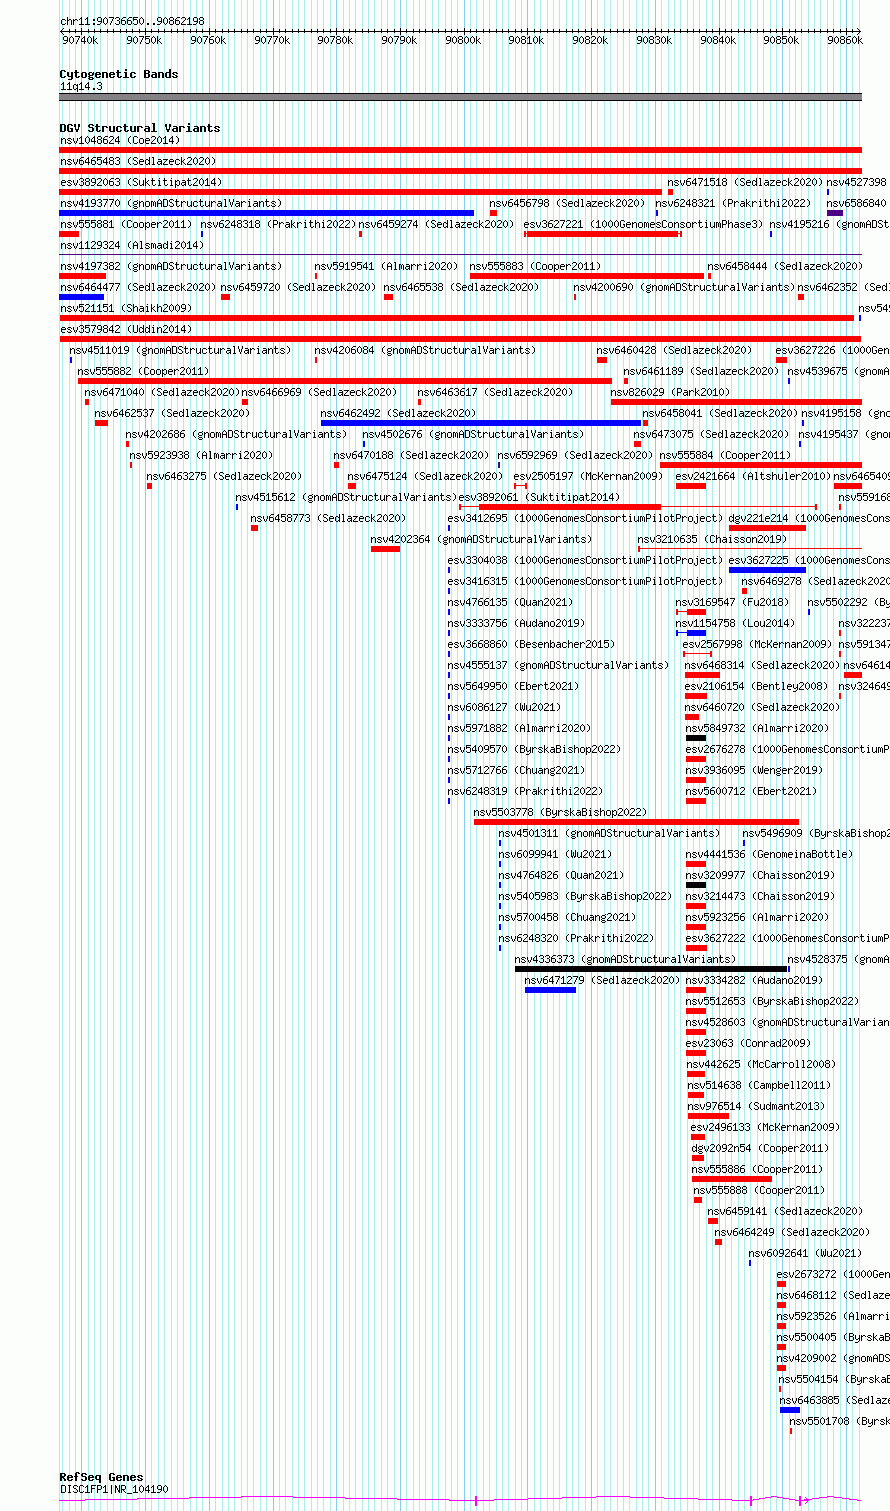This screenshot has width=890, height=1511.
Task: Select the DGV Structural Variants track heading
Action: (x=140, y=128)
